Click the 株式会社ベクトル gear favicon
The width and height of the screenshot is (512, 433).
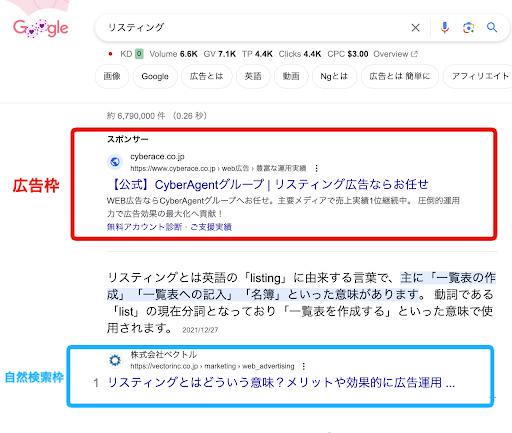pyautogui.click(x=115, y=360)
